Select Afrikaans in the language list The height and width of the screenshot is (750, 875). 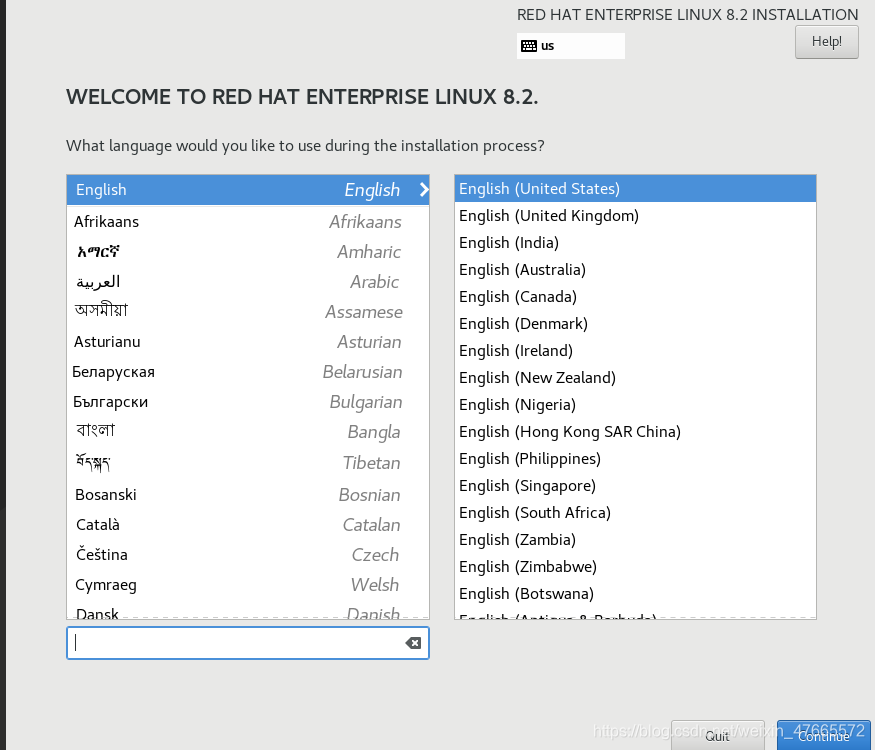(248, 222)
